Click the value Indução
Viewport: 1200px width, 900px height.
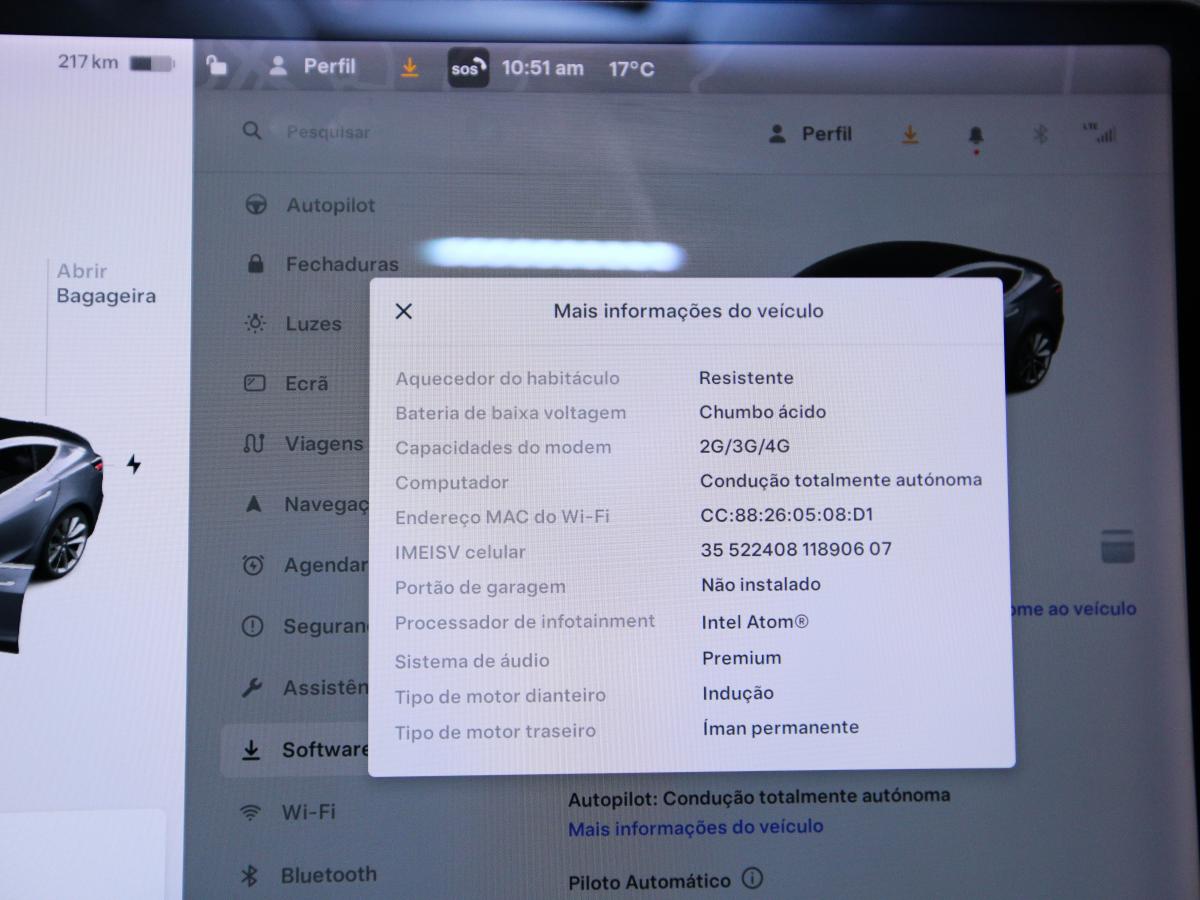point(738,693)
